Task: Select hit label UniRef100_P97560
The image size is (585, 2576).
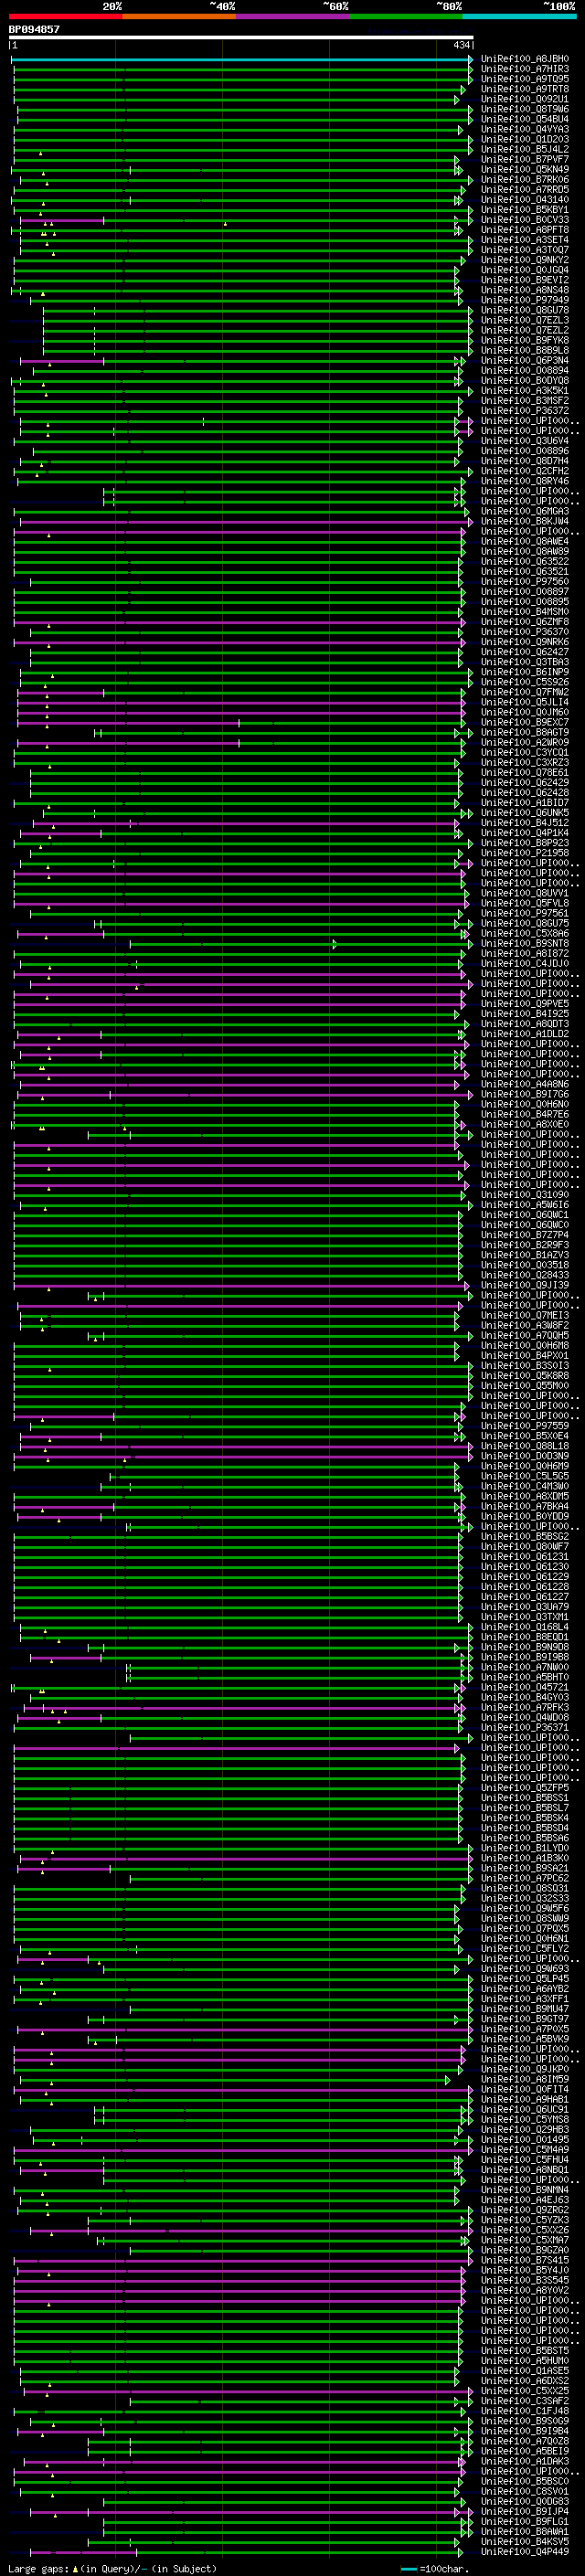Action: pyautogui.click(x=525, y=581)
